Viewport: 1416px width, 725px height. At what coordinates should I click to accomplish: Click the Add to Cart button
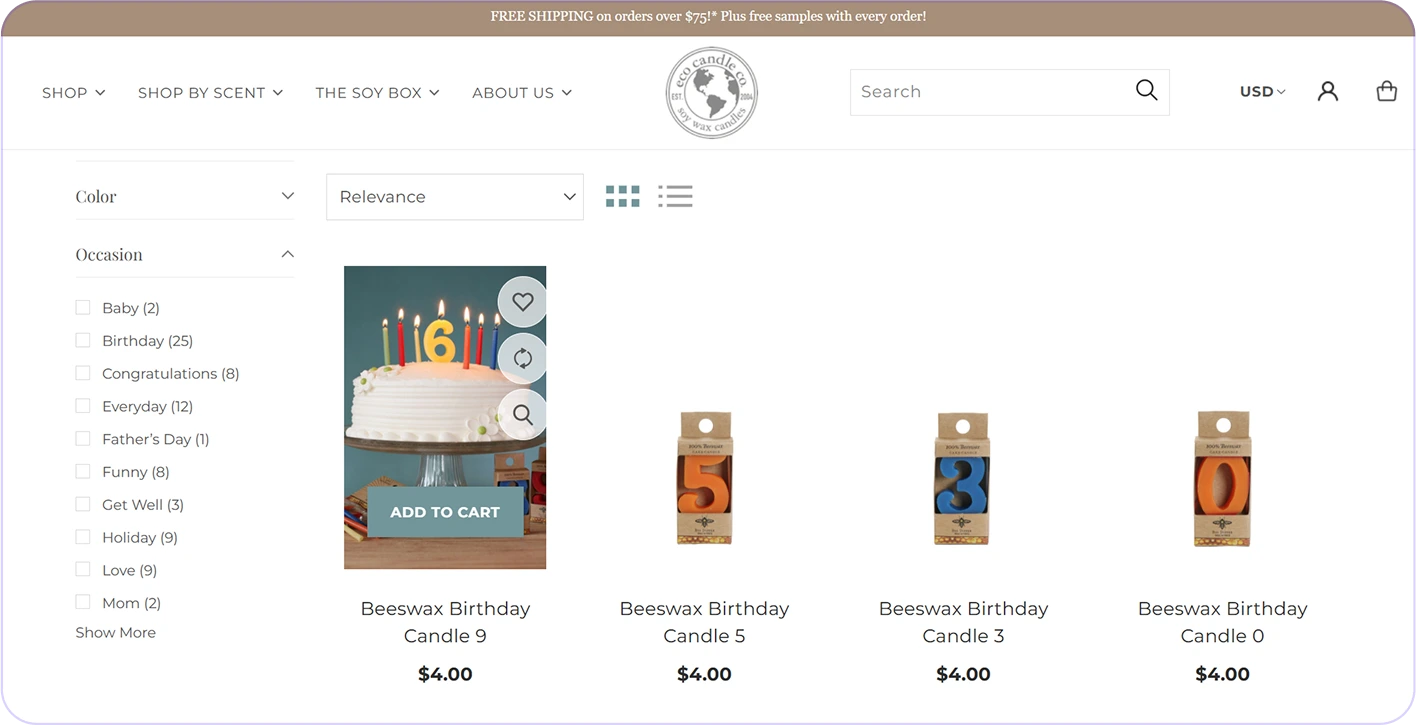(445, 512)
